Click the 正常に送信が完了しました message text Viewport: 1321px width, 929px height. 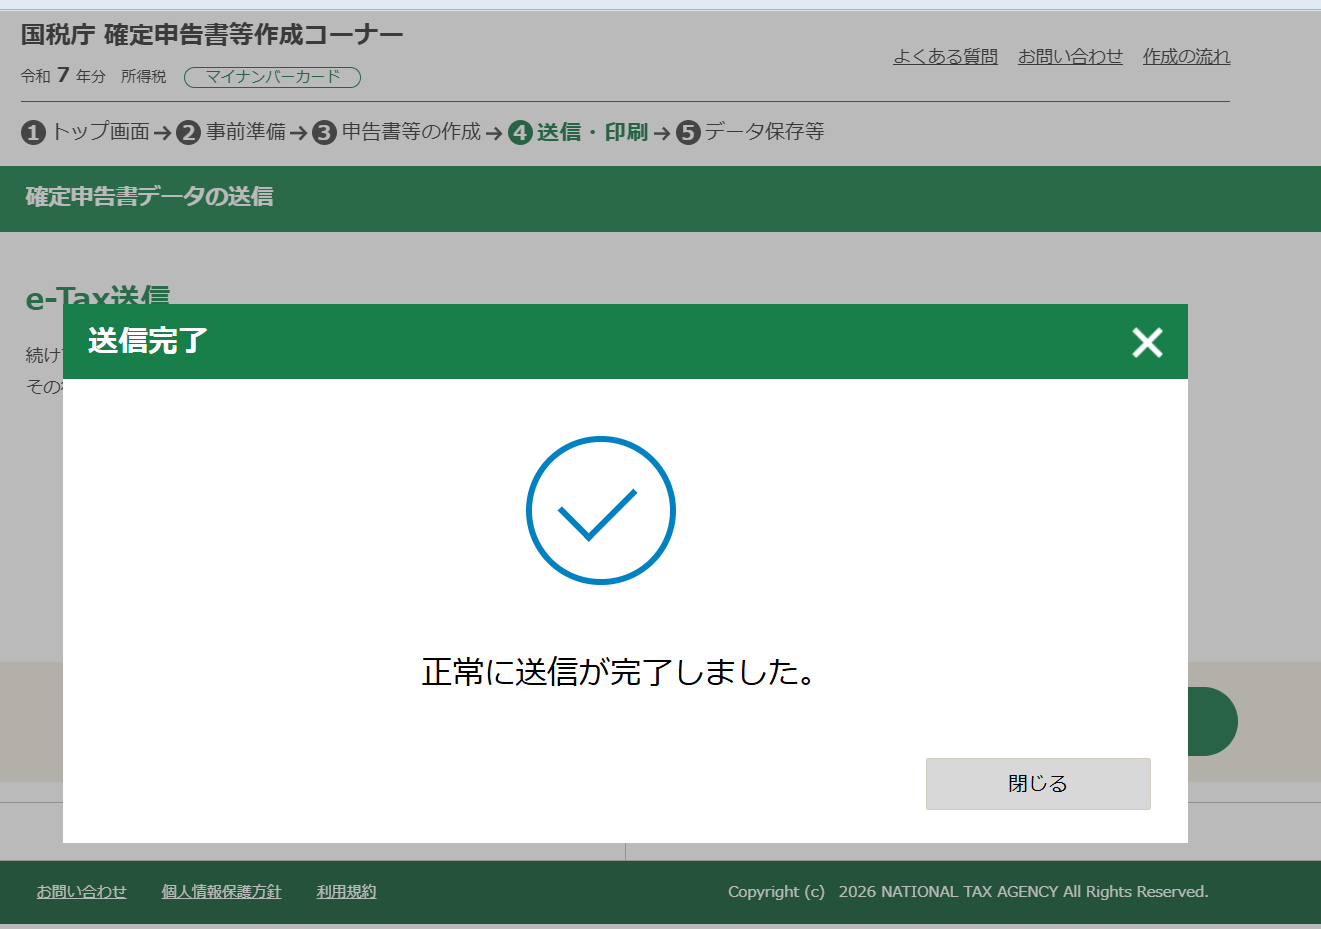point(619,672)
